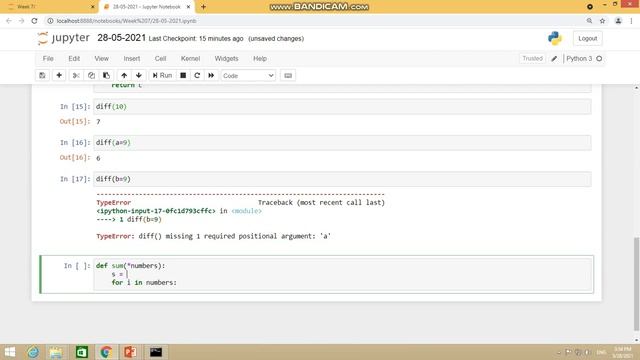The width and height of the screenshot is (640, 360).
Task: Insert a cell below using plus icon
Action: pos(59,76)
